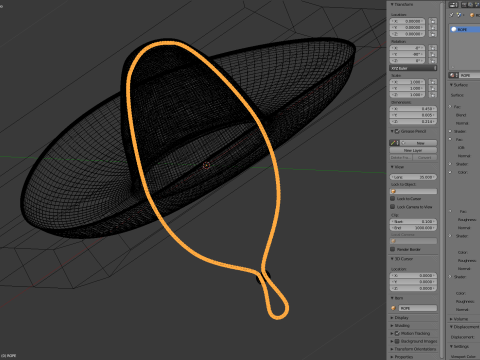This screenshot has height=360, width=480.
Task: Open the render layers properties tab icon
Action: [x=470, y=5]
